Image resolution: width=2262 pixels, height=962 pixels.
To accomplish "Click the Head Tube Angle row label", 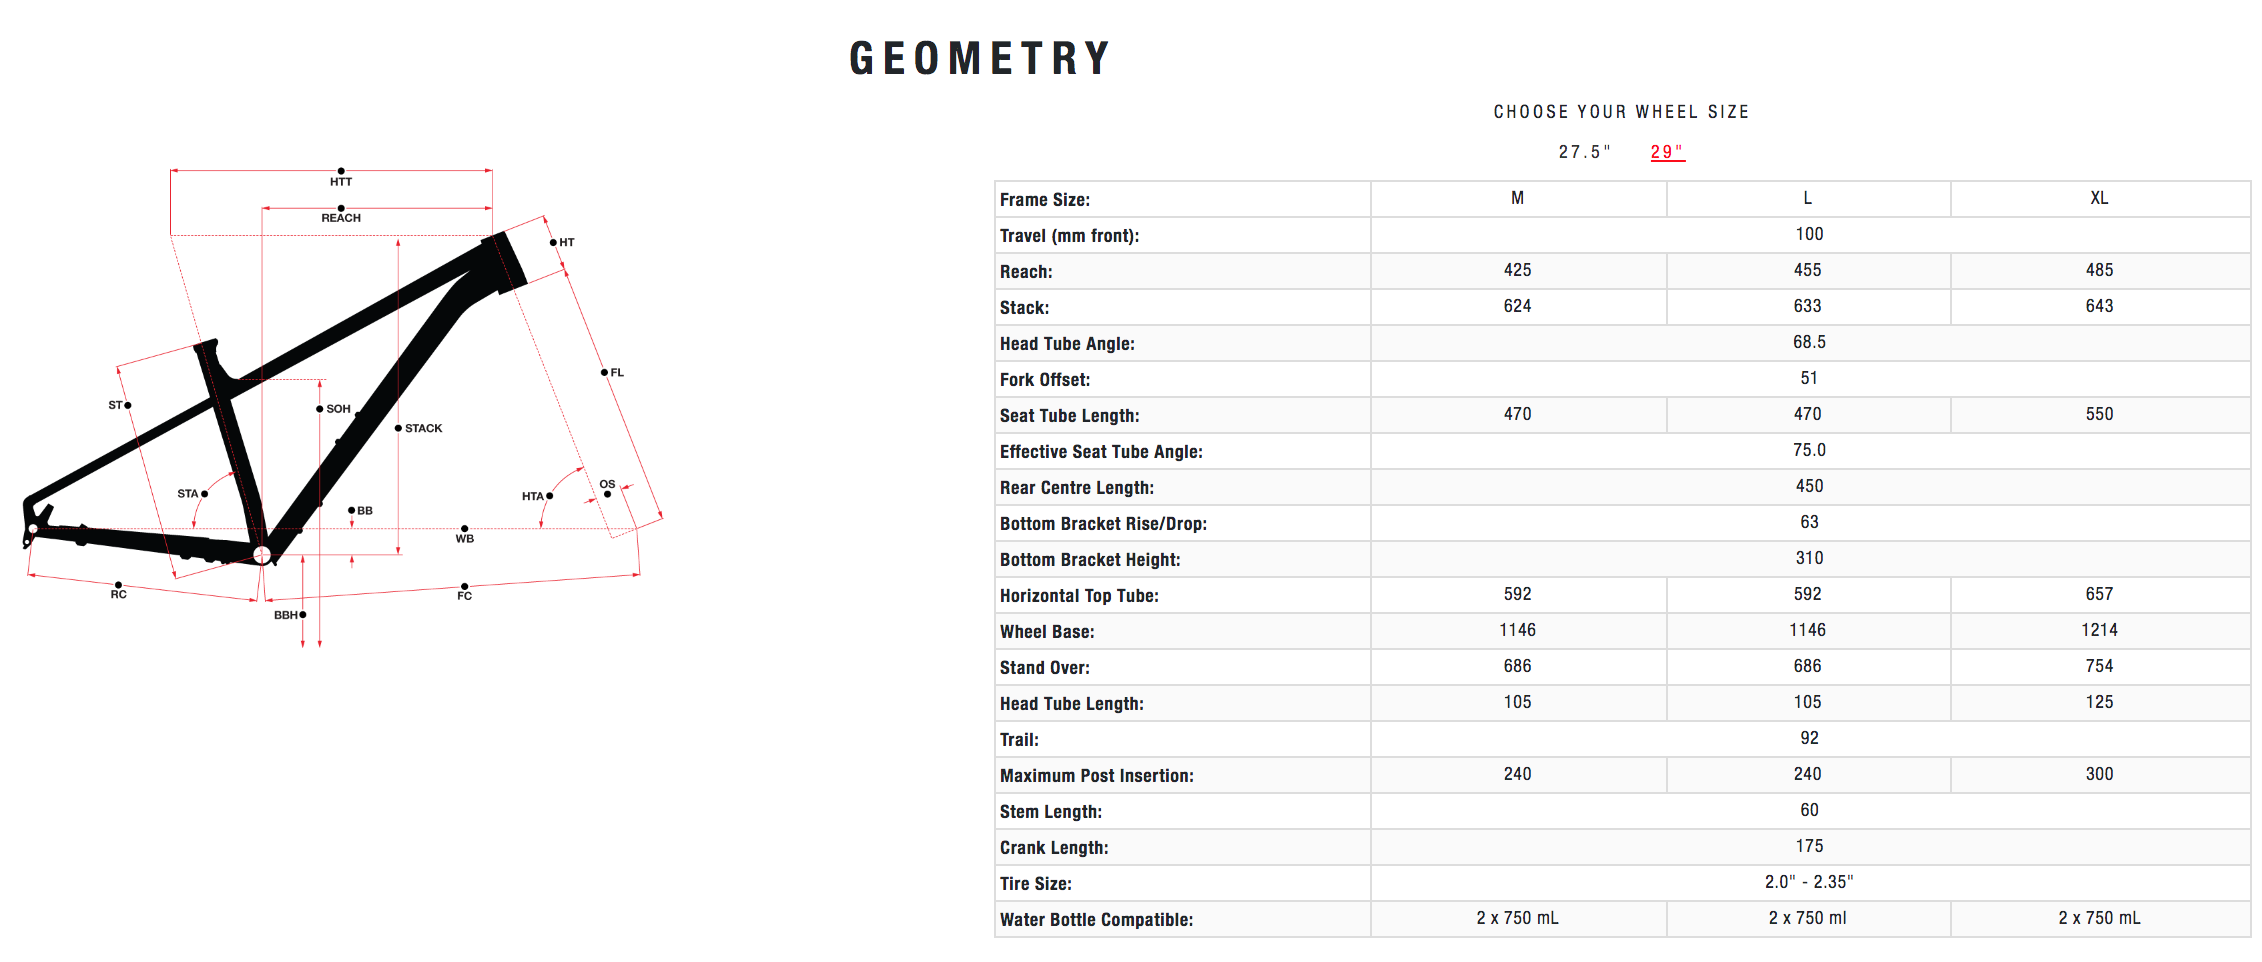I will click(x=1067, y=344).
